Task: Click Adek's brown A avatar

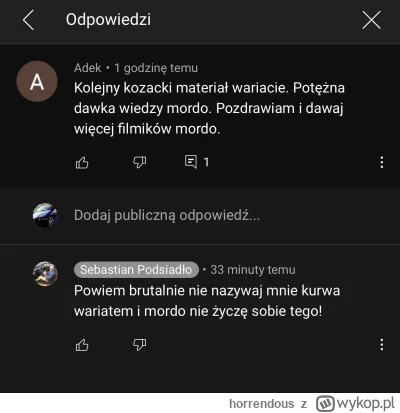Action: point(37,81)
